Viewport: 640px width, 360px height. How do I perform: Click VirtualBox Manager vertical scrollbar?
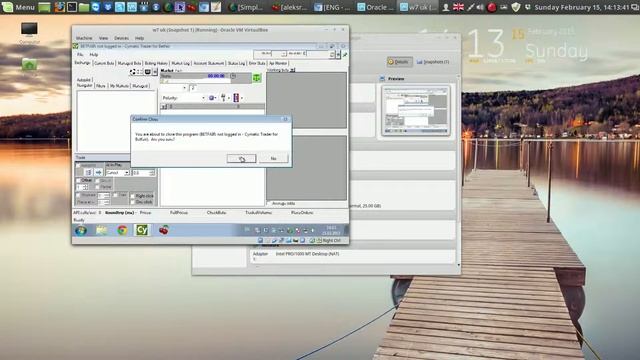tap(458, 171)
